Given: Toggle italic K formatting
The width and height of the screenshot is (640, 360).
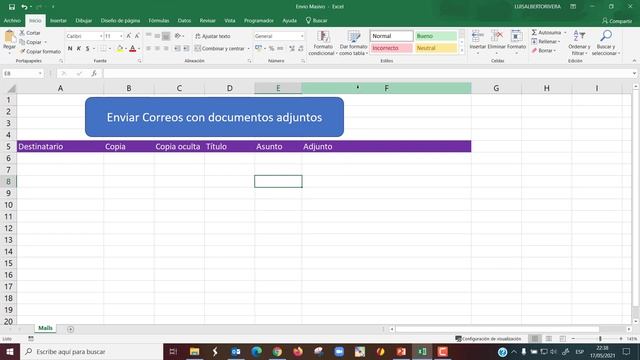Looking at the screenshot, I should pyautogui.click(x=79, y=49).
